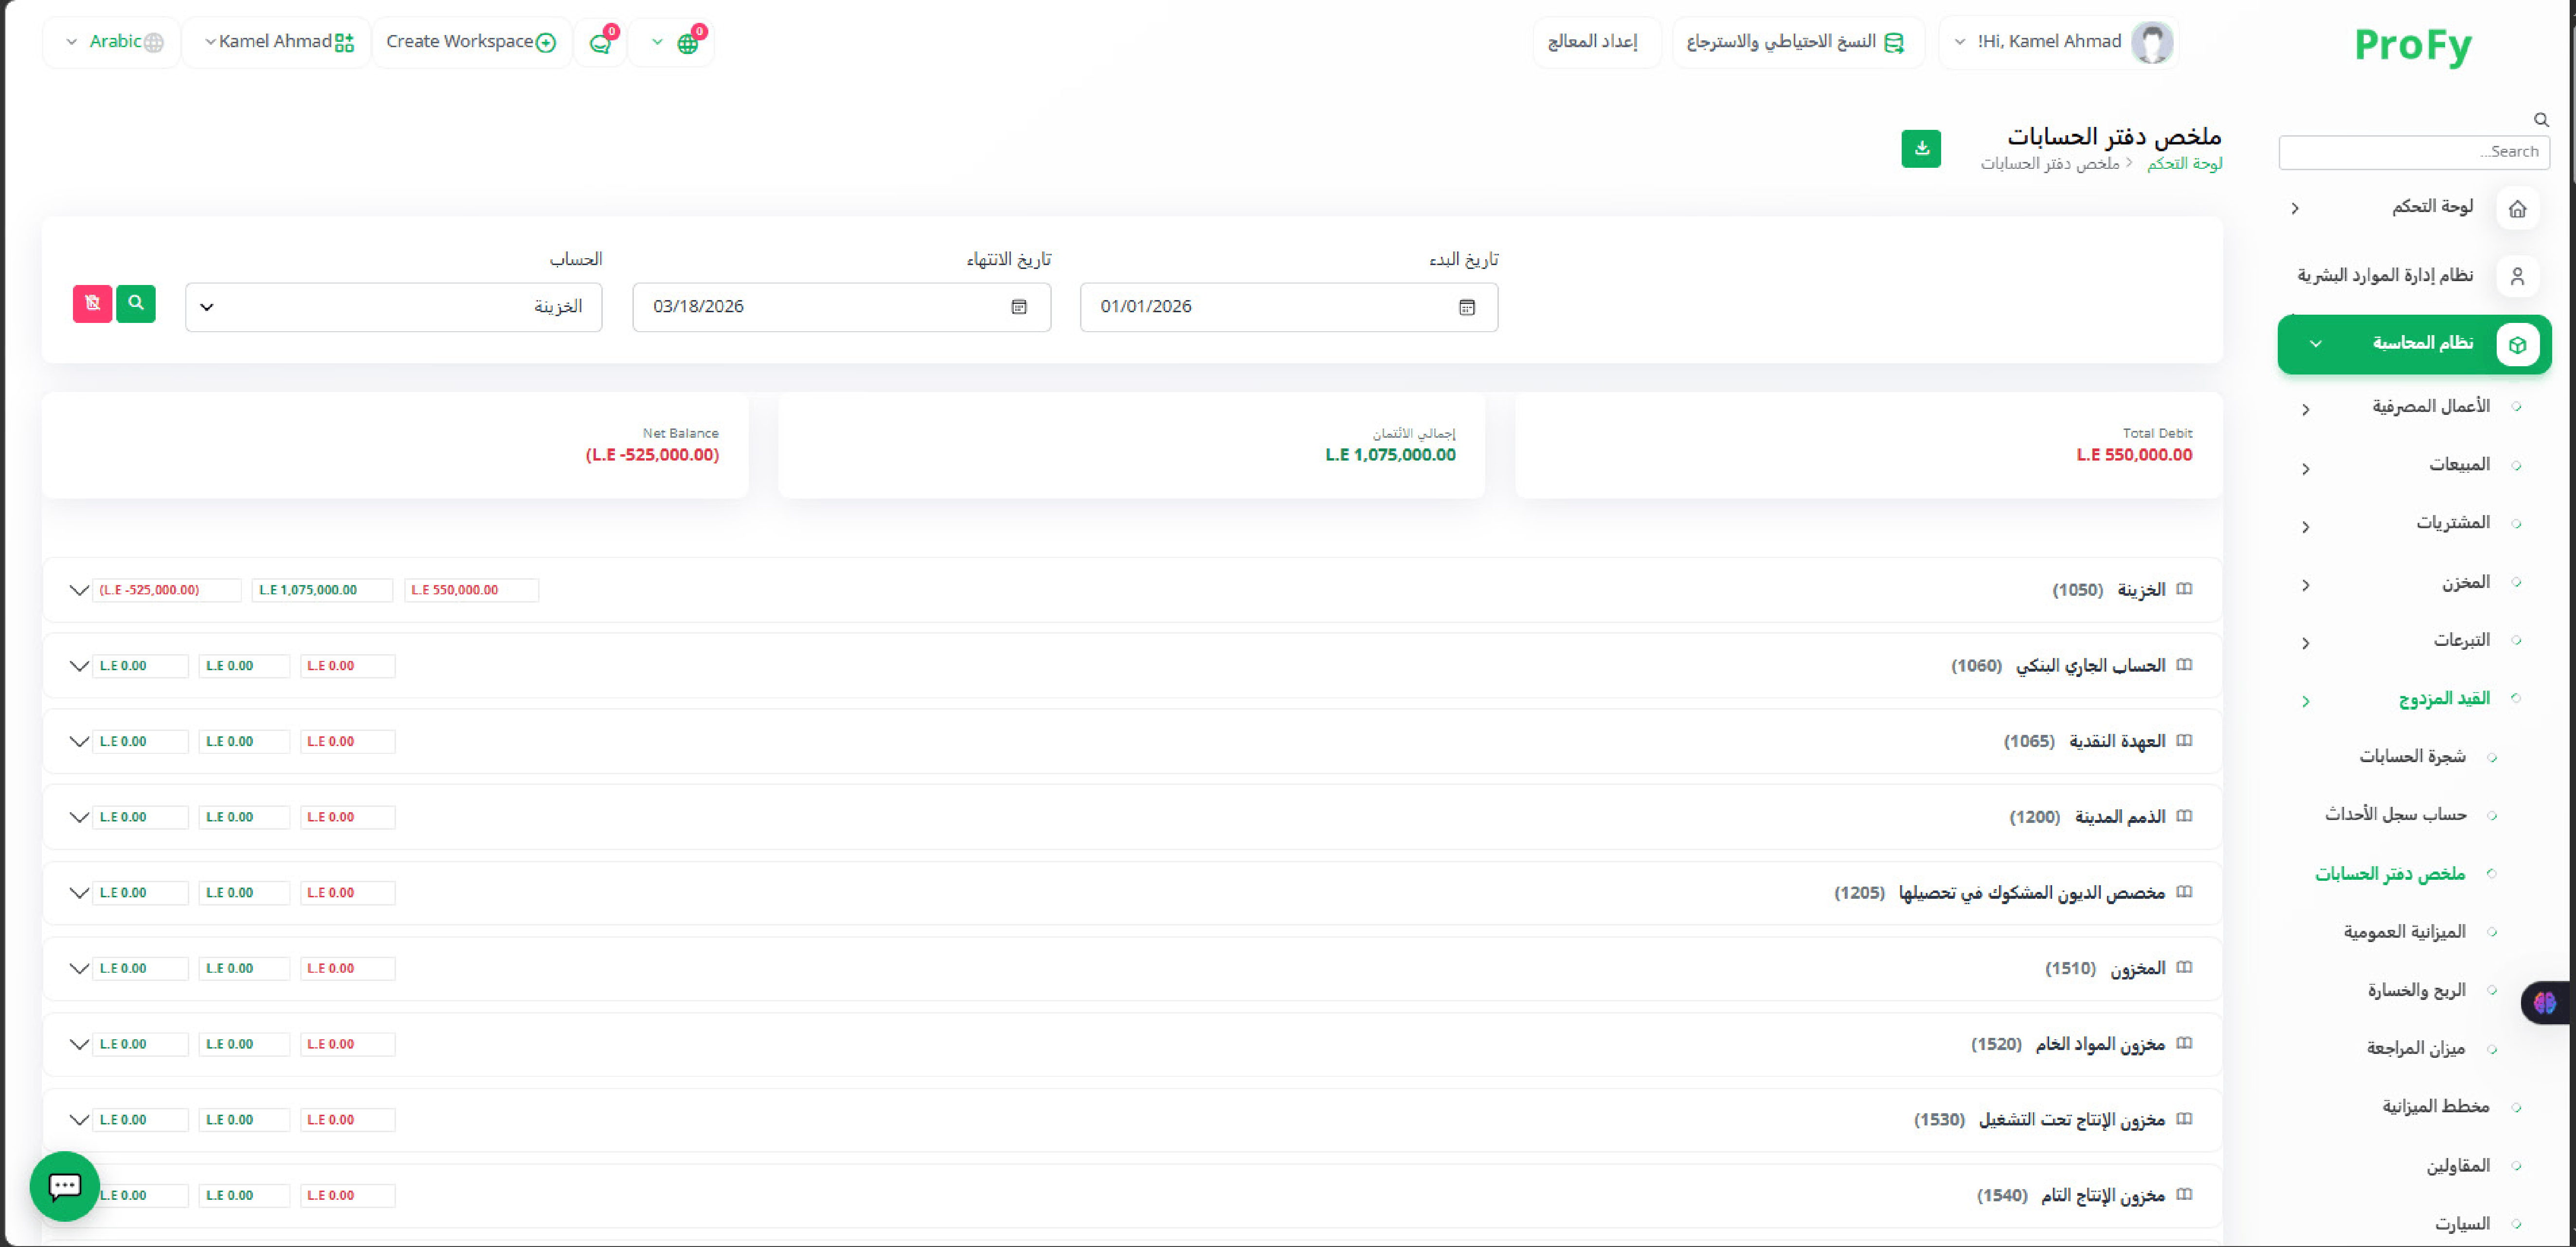Click the Kamel Ahmad profile avatar
Image resolution: width=2576 pixels, height=1247 pixels.
click(x=2151, y=42)
